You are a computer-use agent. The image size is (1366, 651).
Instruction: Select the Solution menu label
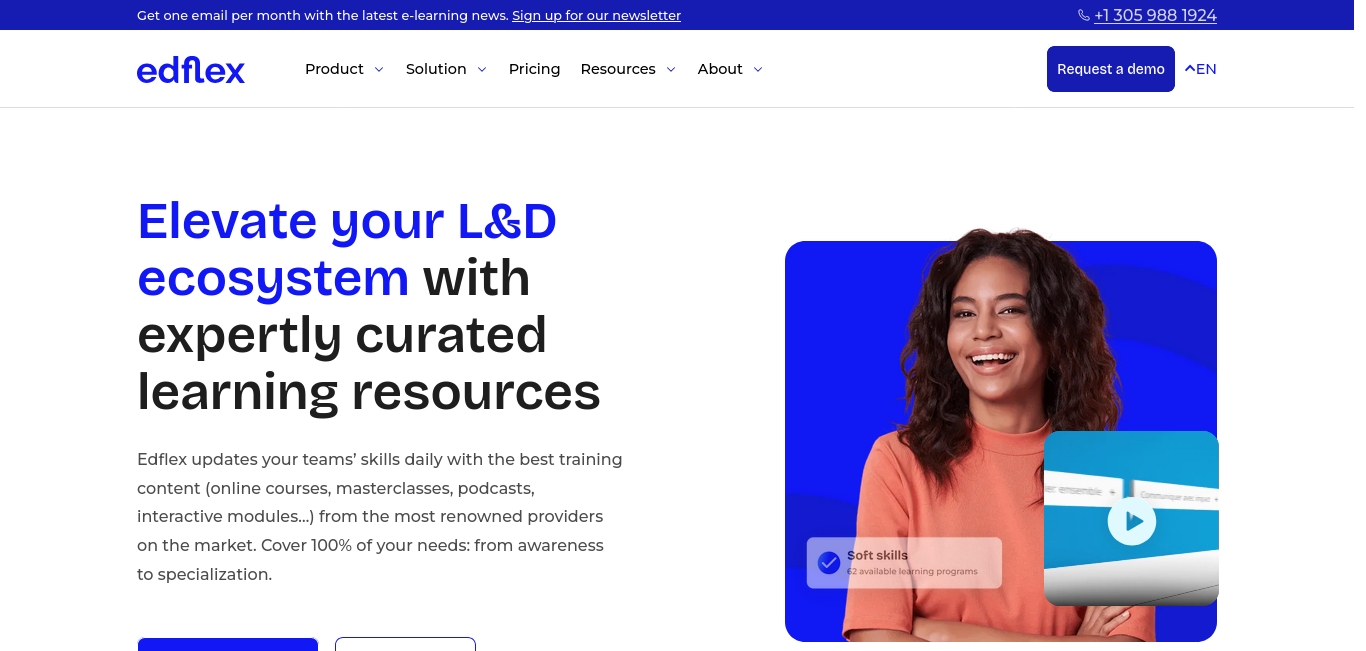[x=436, y=69]
